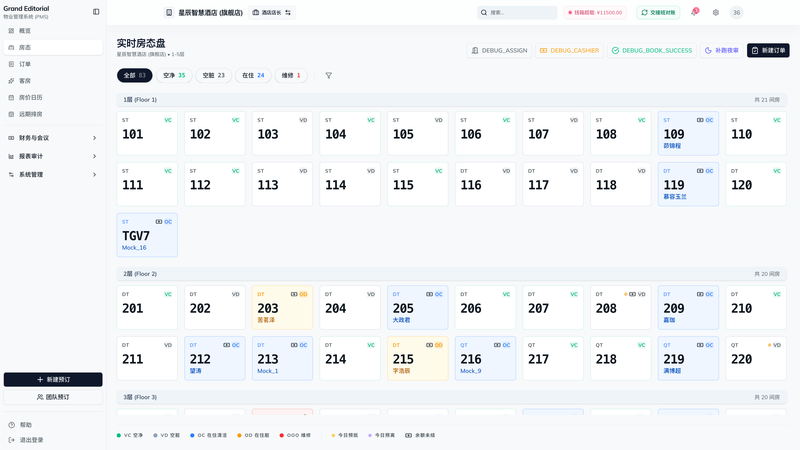The height and width of the screenshot is (450, 800).
Task: Select 房态 in the sidebar
Action: point(53,47)
